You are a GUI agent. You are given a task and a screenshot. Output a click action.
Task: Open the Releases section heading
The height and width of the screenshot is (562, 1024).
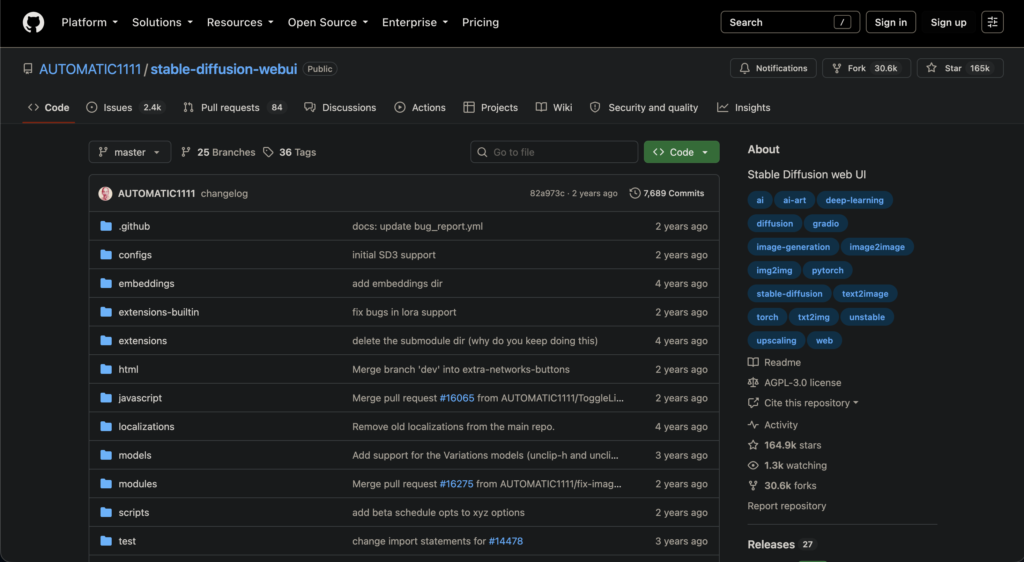coord(771,544)
